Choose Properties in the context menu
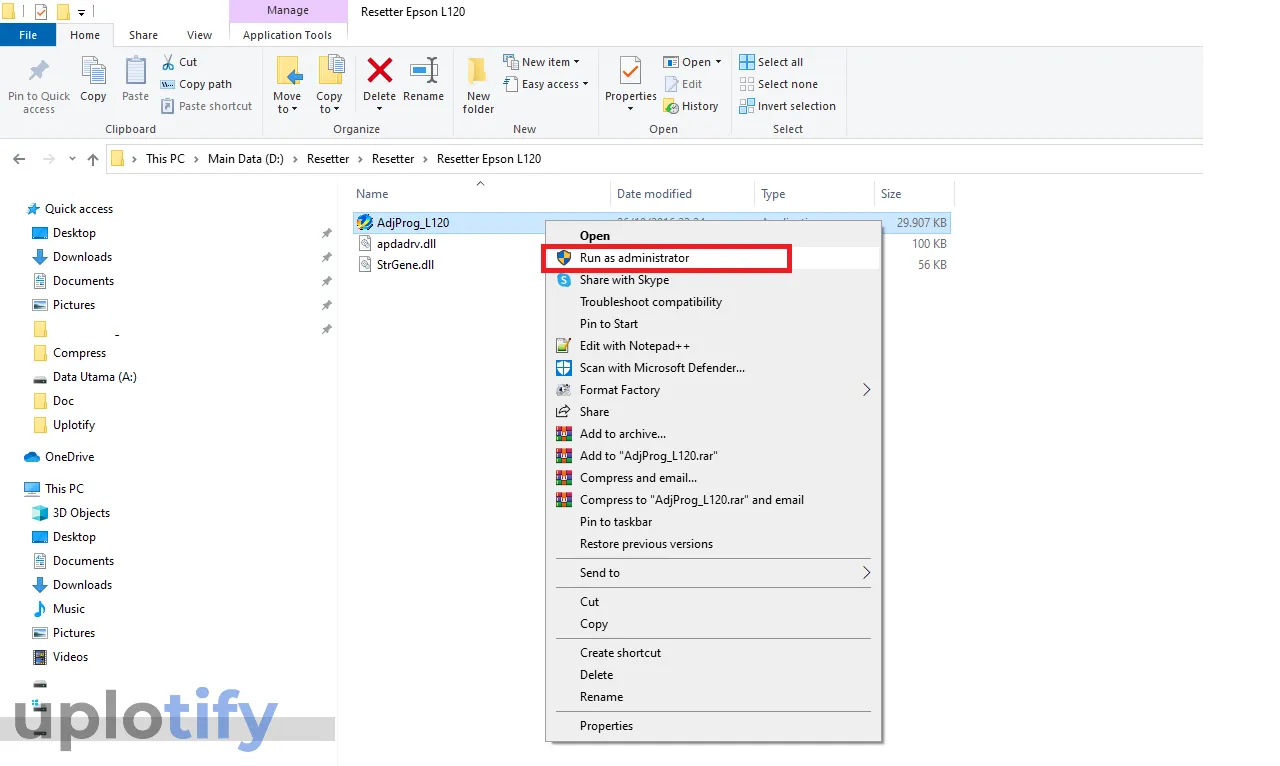Image resolution: width=1280 pixels, height=766 pixels. point(713,726)
